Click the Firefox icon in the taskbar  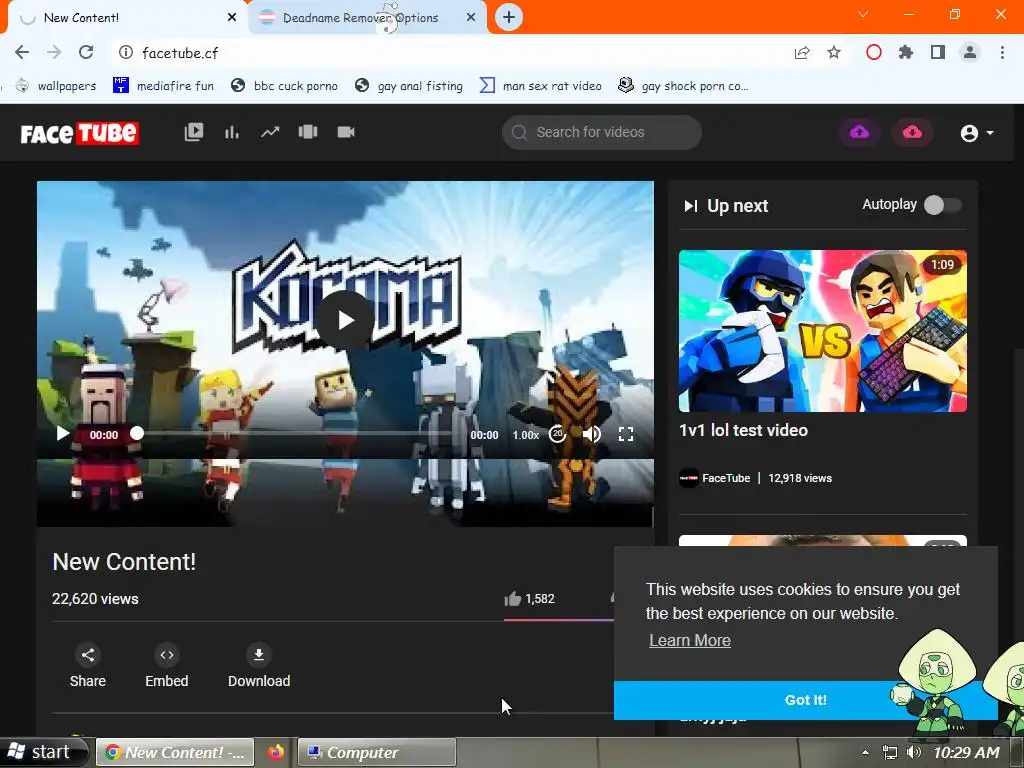coord(276,752)
